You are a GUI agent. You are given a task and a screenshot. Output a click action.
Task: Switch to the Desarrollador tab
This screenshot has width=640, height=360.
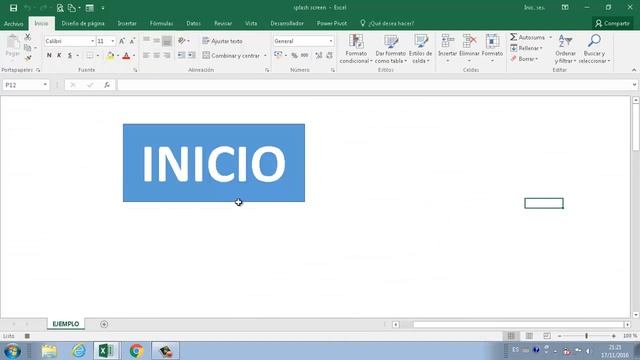[x=287, y=24]
